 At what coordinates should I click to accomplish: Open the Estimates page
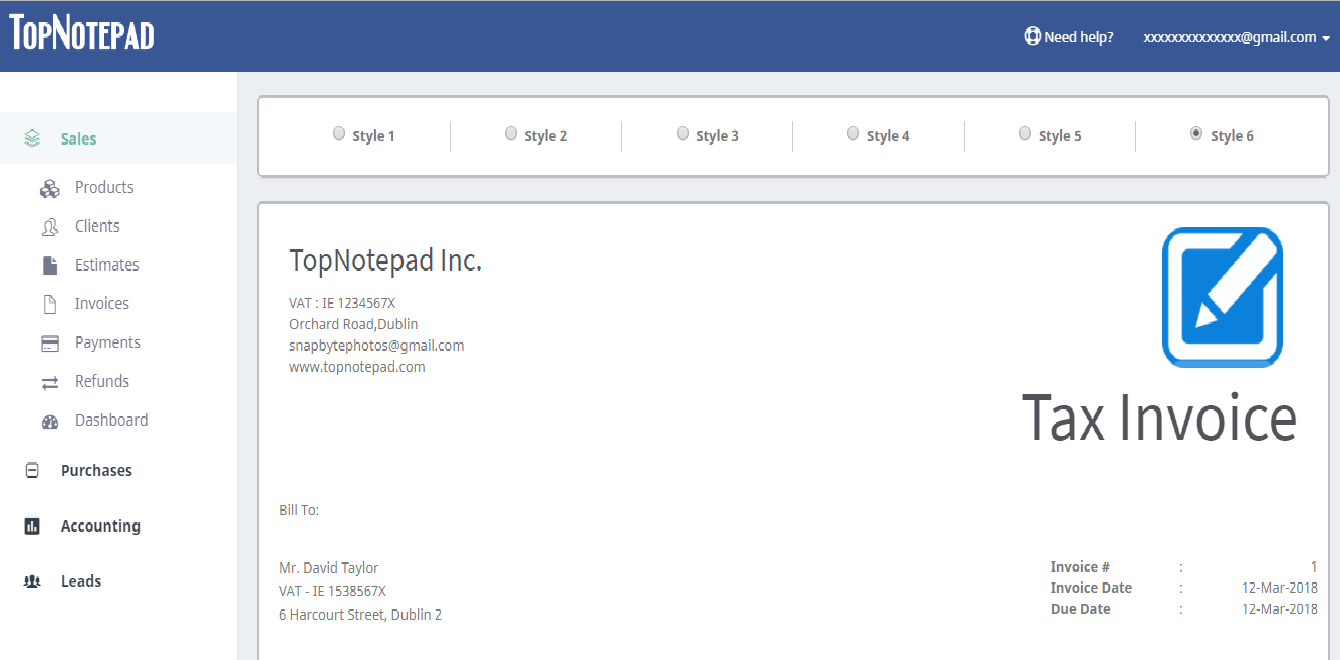click(x=107, y=265)
